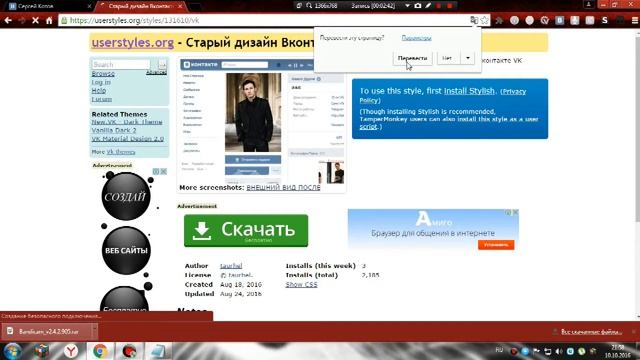Open the Windows Start button

tap(13, 351)
